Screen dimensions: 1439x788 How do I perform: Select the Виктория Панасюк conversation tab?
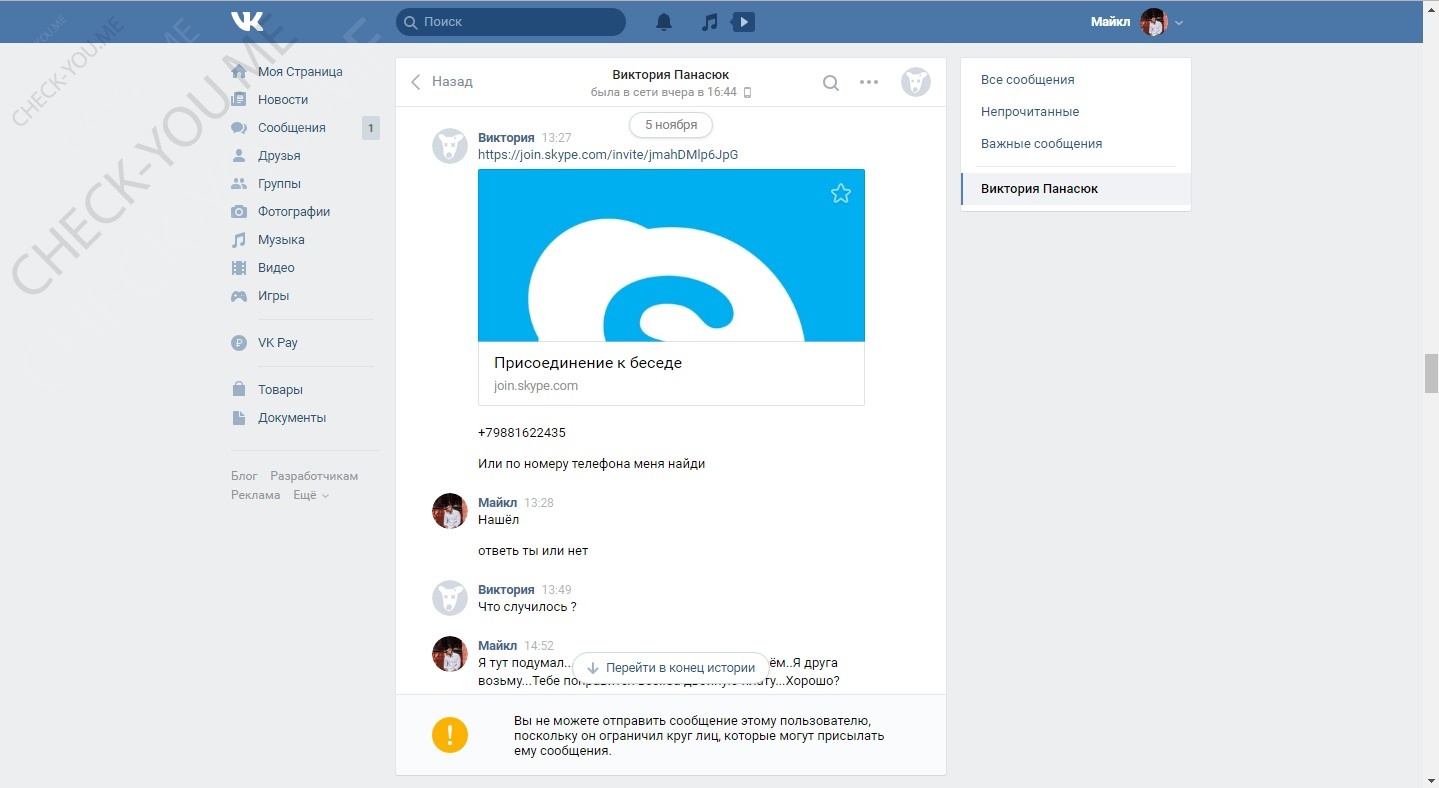pos(1076,189)
